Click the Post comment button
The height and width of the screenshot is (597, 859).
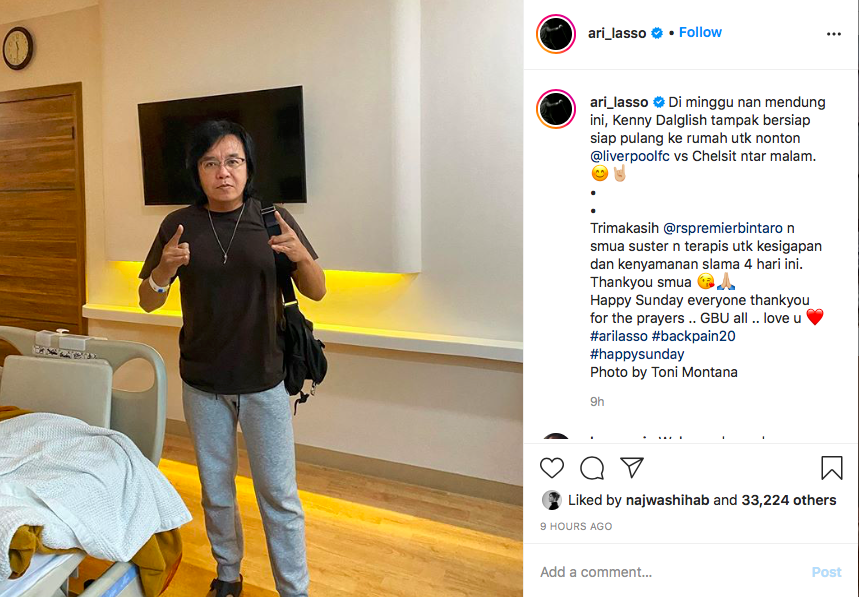826,572
